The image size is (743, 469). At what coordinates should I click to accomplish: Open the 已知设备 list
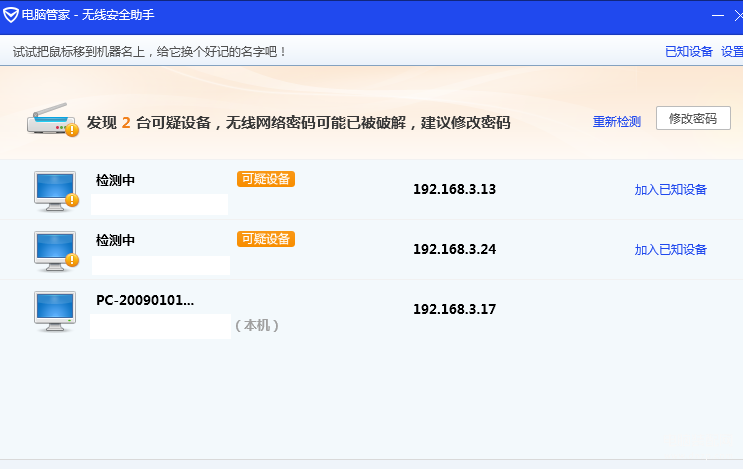pyautogui.click(x=689, y=52)
